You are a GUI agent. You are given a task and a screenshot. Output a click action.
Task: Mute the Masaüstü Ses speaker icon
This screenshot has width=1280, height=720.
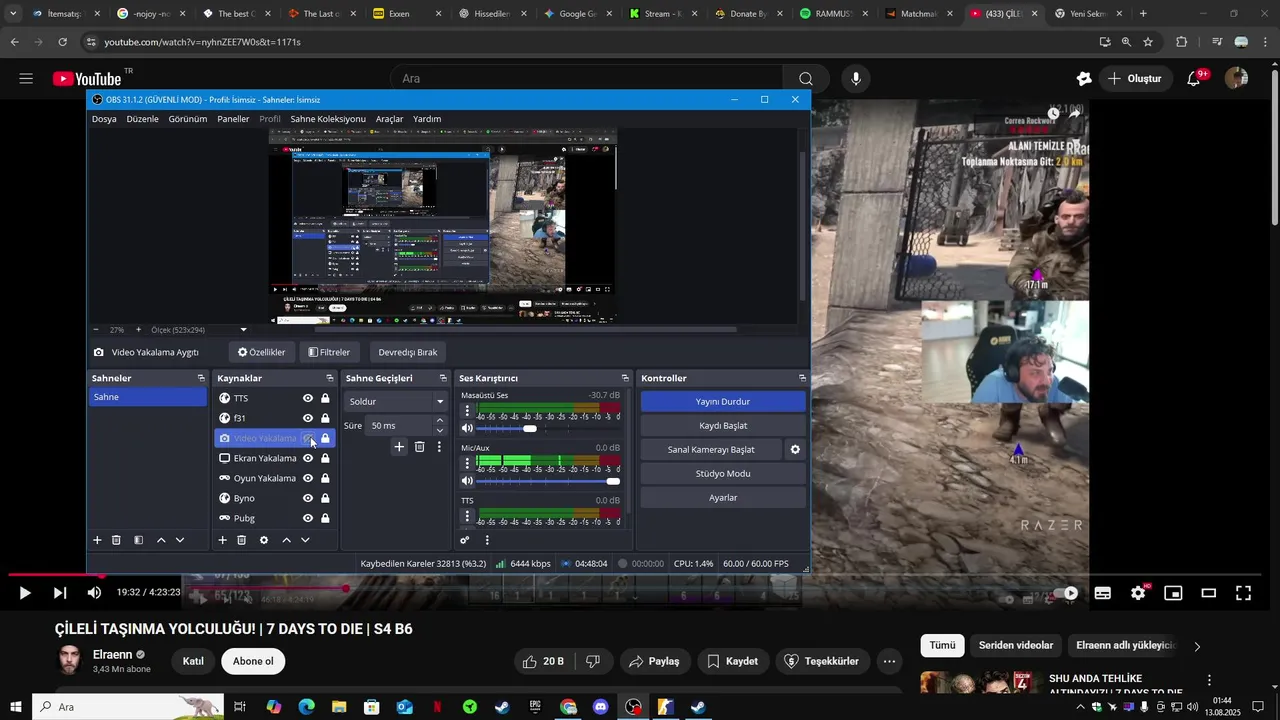[x=467, y=428]
